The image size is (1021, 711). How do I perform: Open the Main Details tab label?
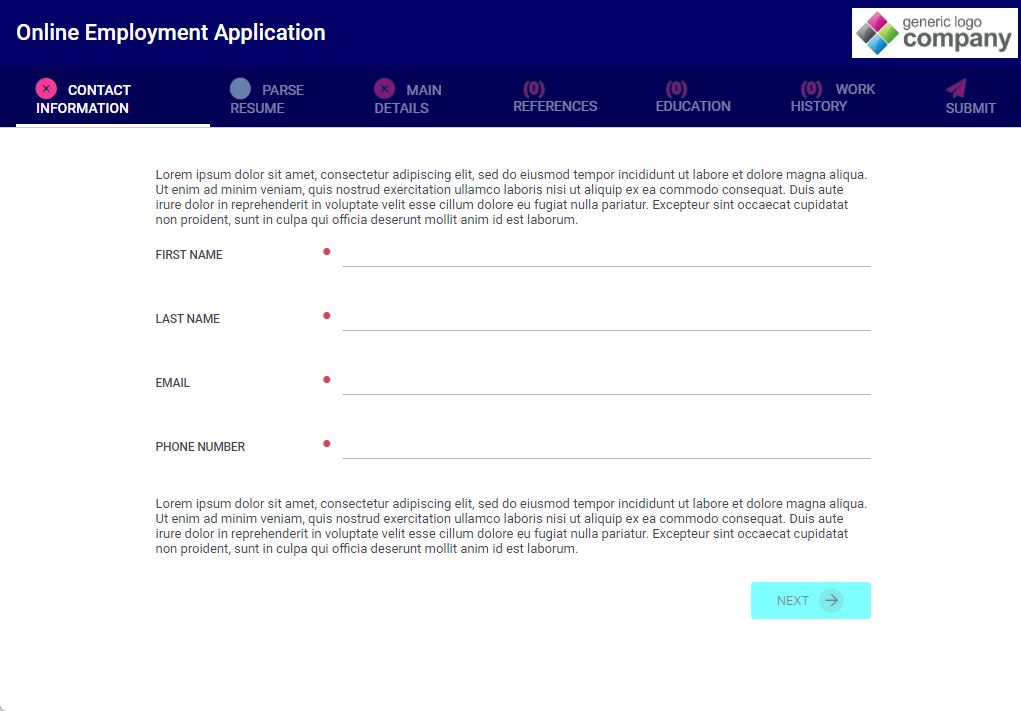pyautogui.click(x=410, y=98)
